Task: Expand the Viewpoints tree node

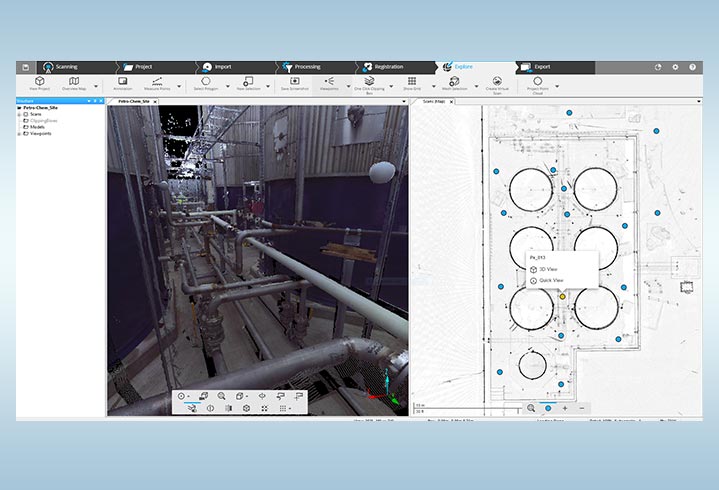Action: point(21,133)
